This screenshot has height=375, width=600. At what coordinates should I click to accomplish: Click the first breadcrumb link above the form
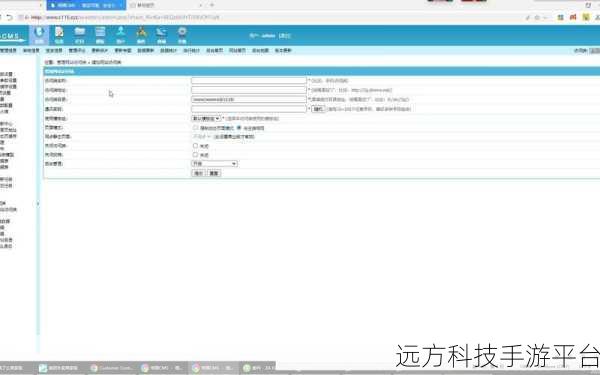coord(72,62)
